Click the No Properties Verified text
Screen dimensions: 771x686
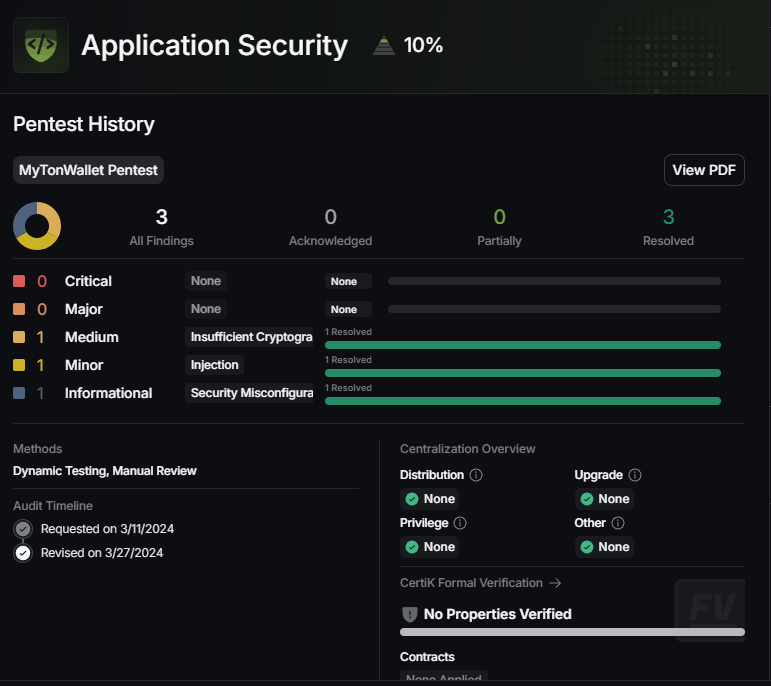click(x=498, y=614)
